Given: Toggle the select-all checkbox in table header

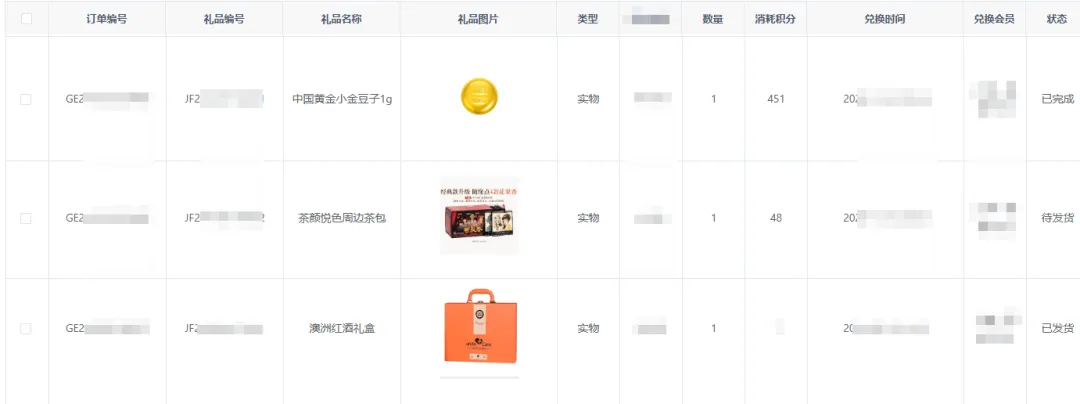Looking at the screenshot, I should tap(26, 19).
